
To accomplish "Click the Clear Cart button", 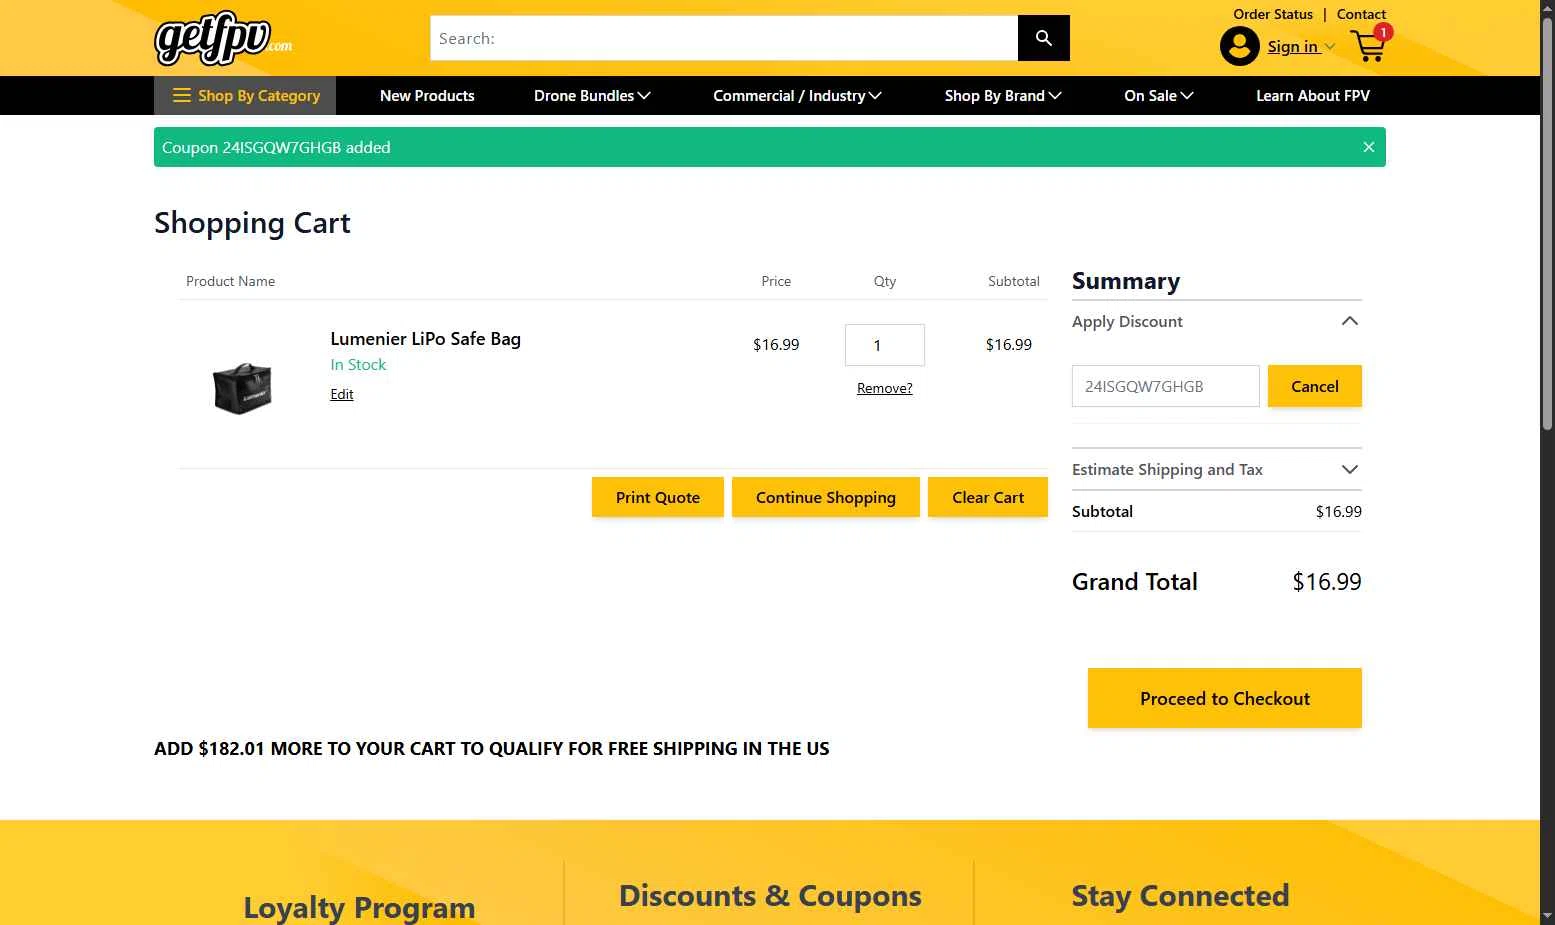I will (x=988, y=497).
